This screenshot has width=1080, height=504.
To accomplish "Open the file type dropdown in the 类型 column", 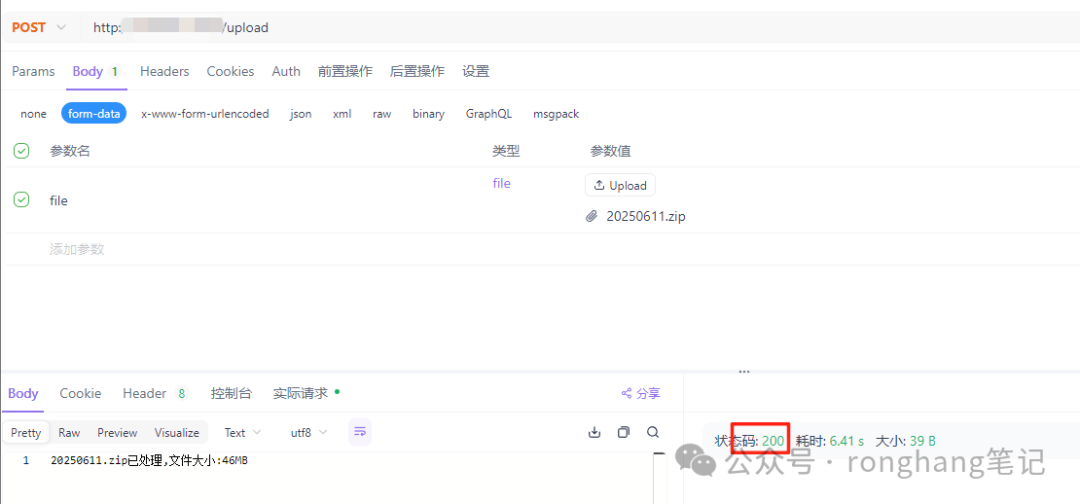I will tap(501, 183).
